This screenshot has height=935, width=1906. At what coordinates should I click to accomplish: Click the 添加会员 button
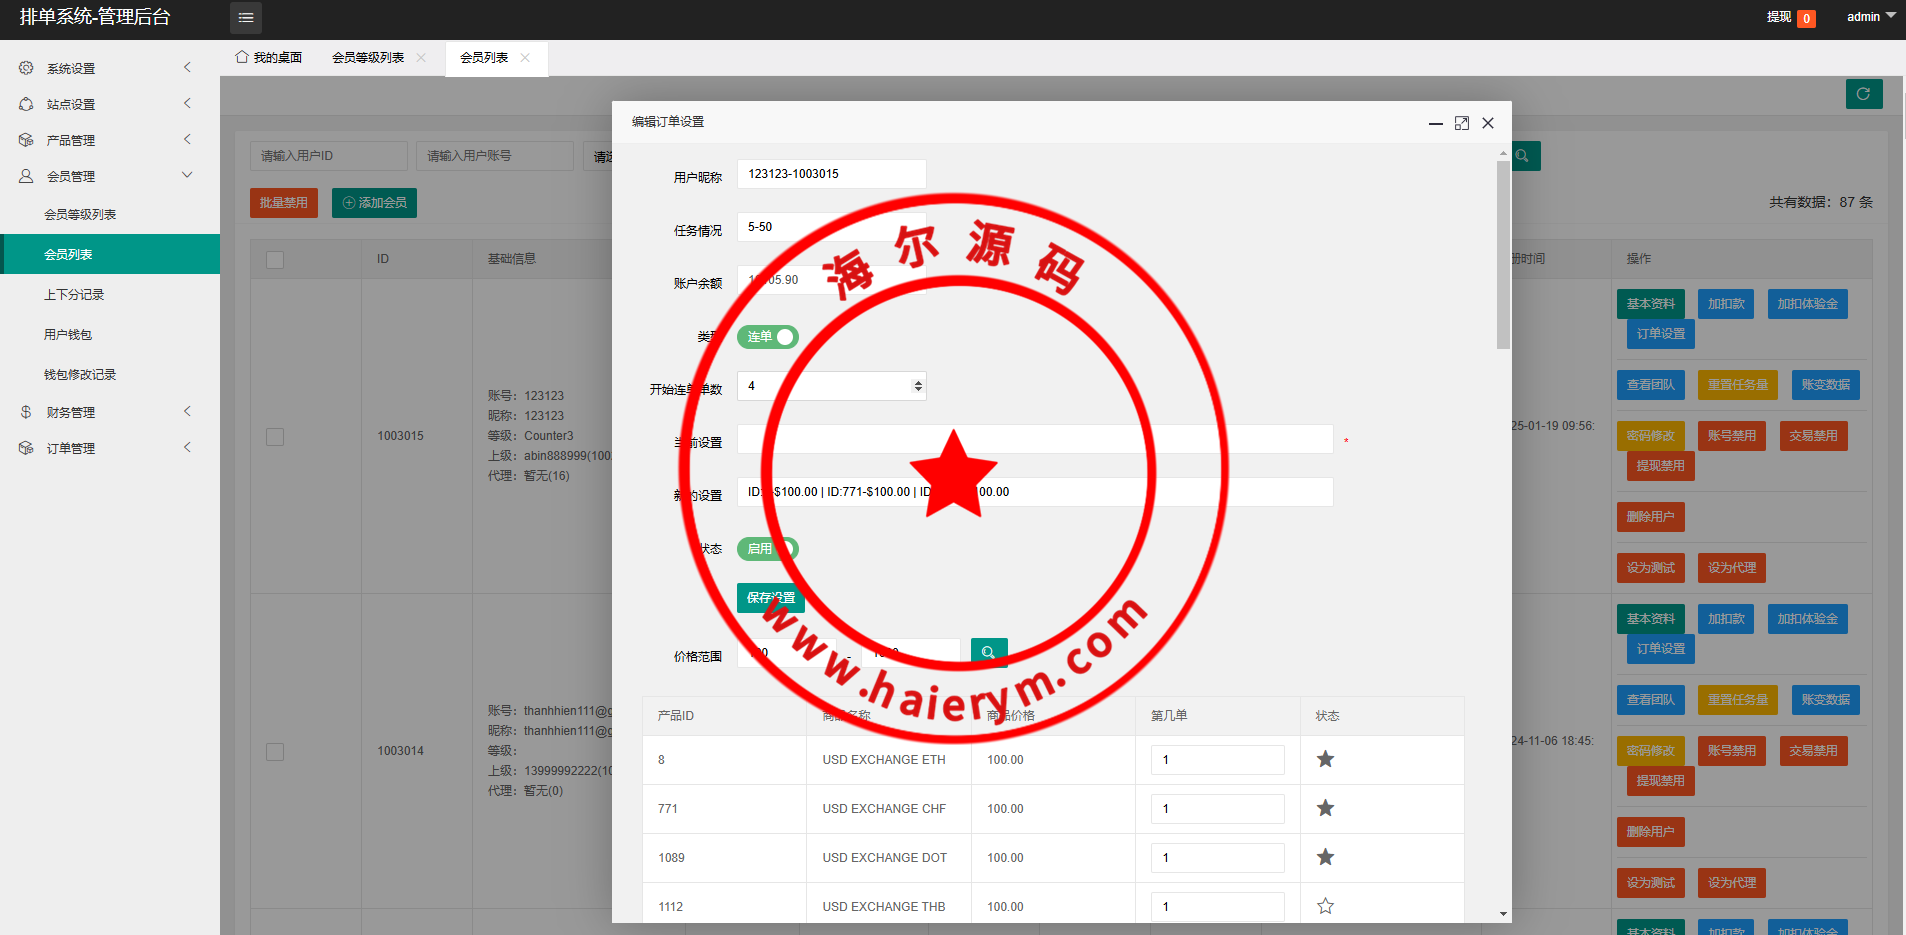[374, 203]
